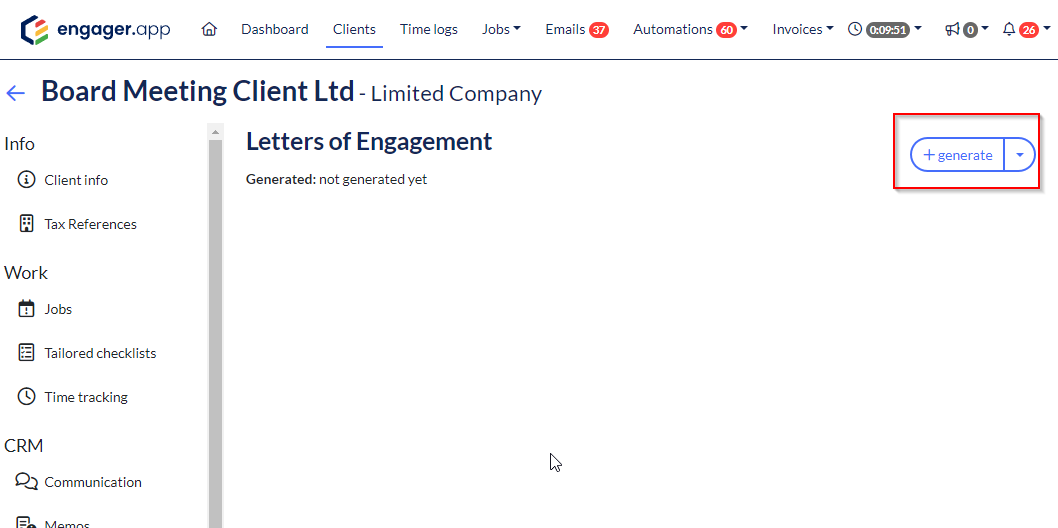This screenshot has width=1058, height=528.
Task: Open the Dashboard tab
Action: [x=275, y=30]
